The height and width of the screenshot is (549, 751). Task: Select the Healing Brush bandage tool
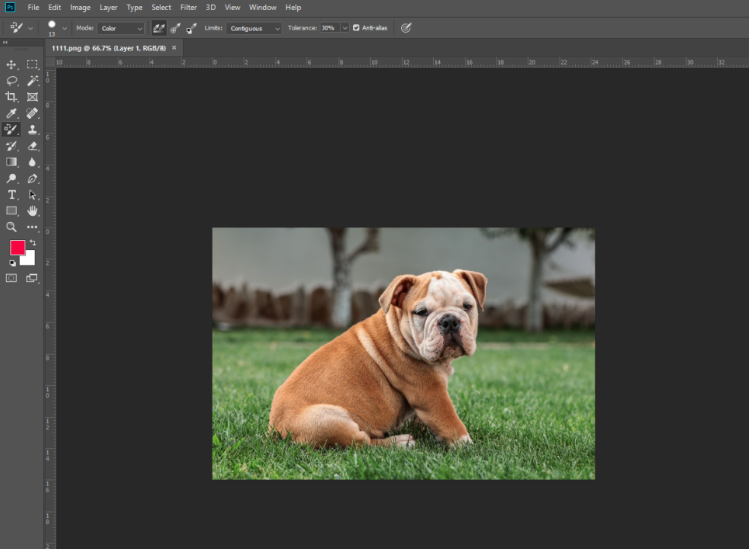[32, 113]
